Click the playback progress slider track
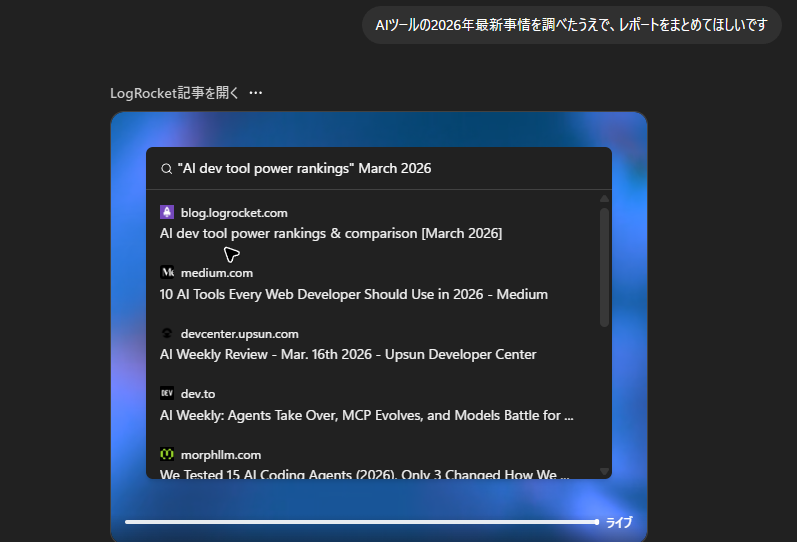 coord(361,522)
